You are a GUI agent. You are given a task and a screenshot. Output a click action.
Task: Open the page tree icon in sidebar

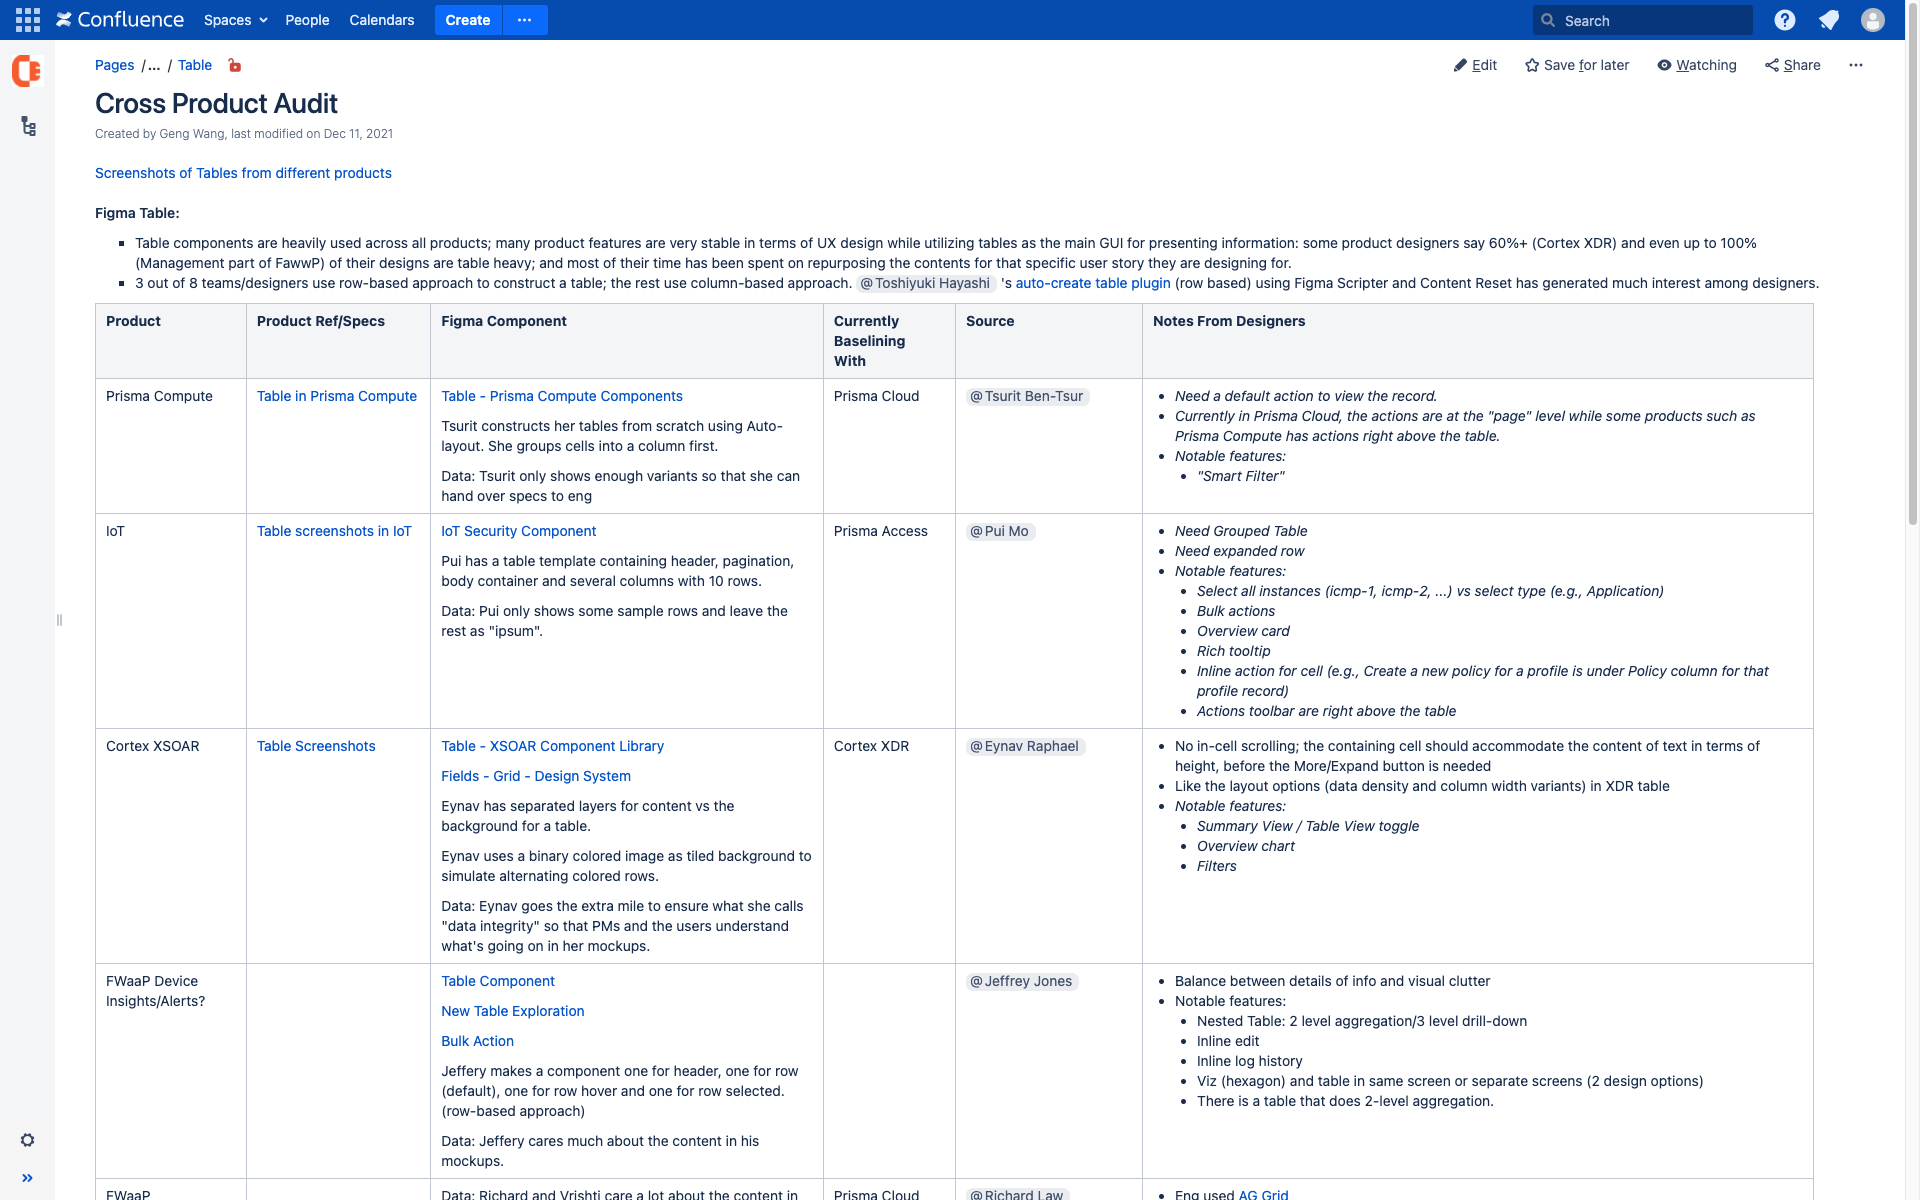pyautogui.click(x=28, y=126)
